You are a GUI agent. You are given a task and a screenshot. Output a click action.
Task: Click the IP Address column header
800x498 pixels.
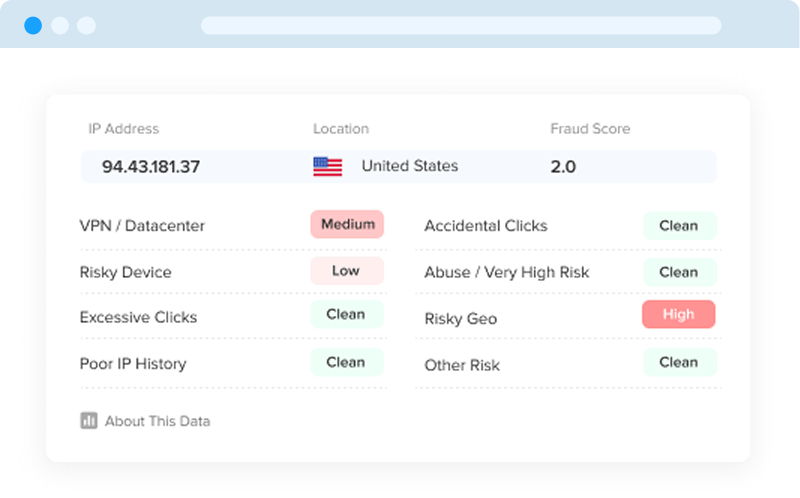[x=123, y=129]
